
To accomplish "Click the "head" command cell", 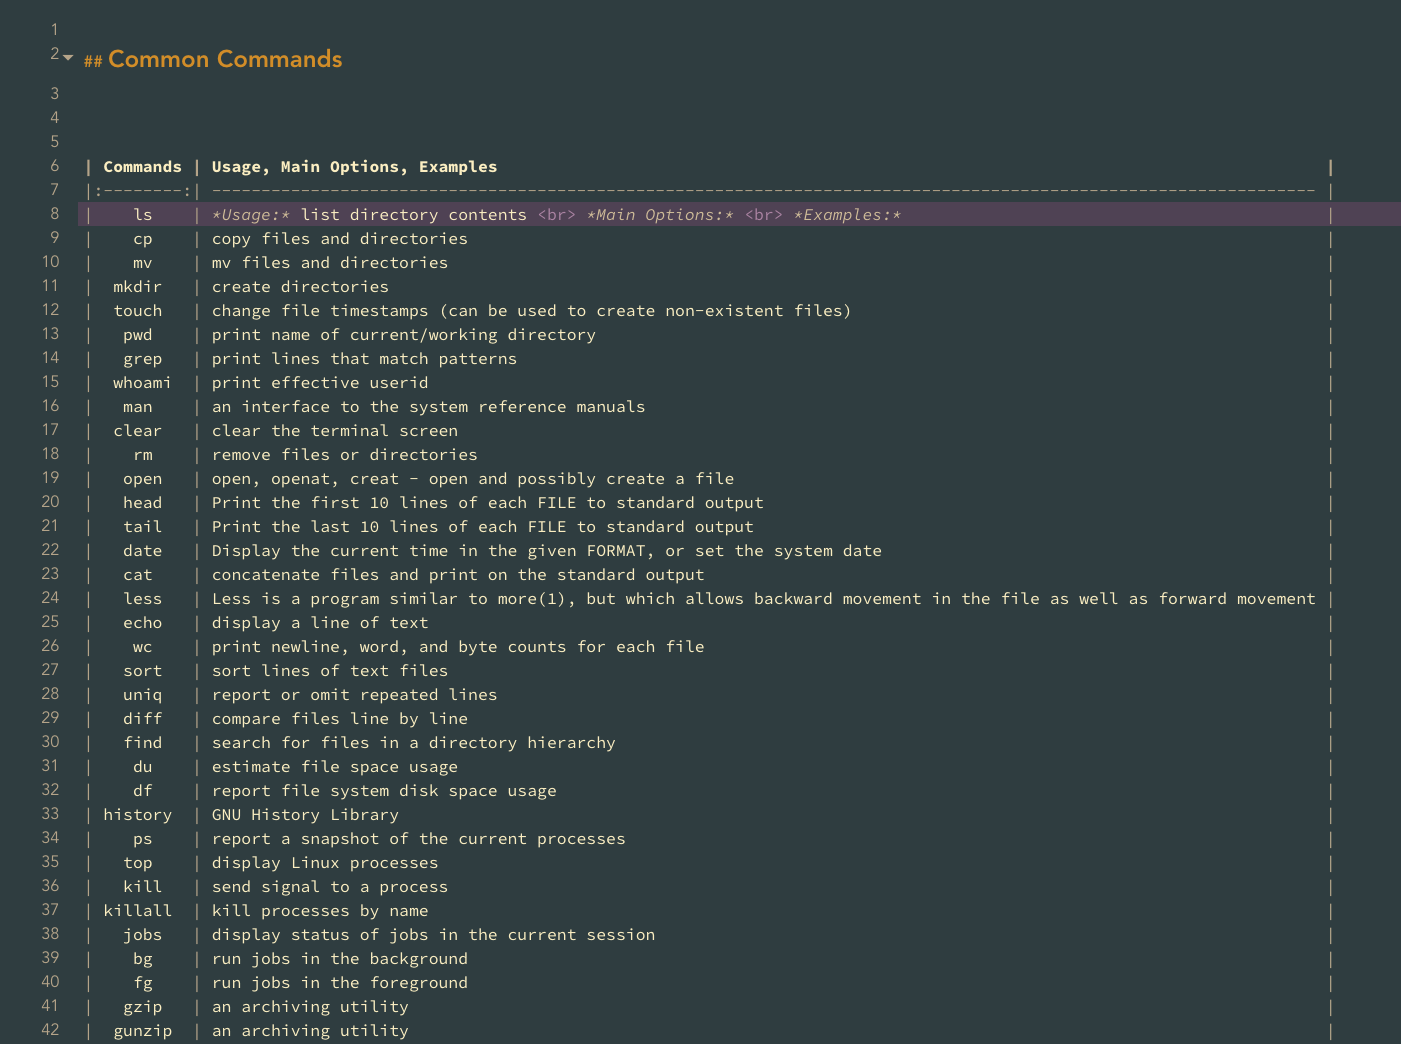I will (x=143, y=503).
